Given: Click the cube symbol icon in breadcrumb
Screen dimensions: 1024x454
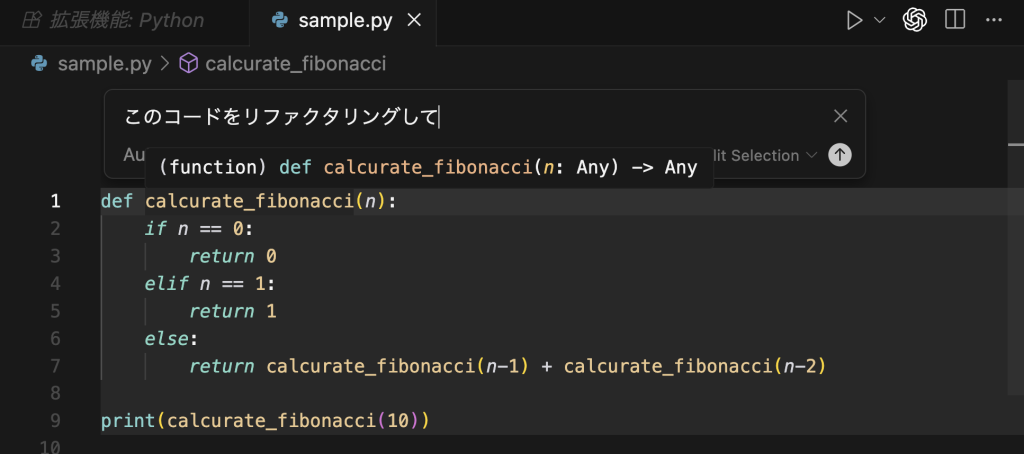Looking at the screenshot, I should (188, 64).
